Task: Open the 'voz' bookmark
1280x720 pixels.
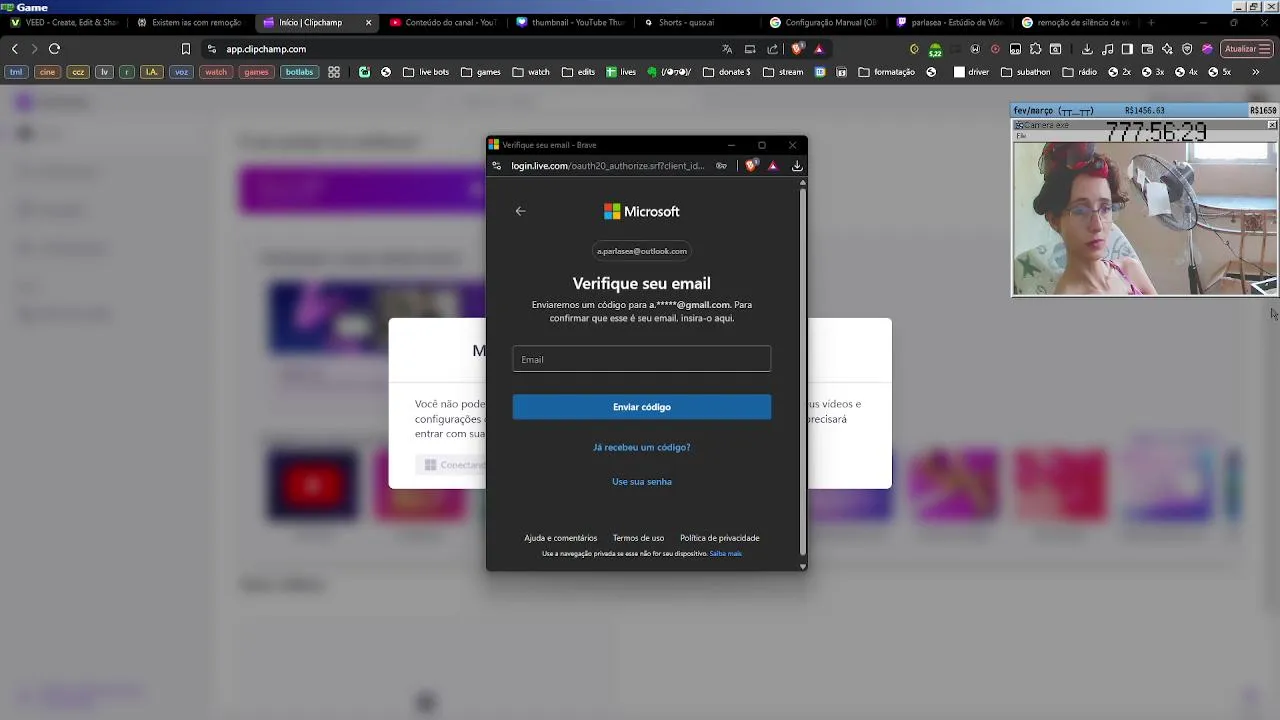Action: click(181, 72)
